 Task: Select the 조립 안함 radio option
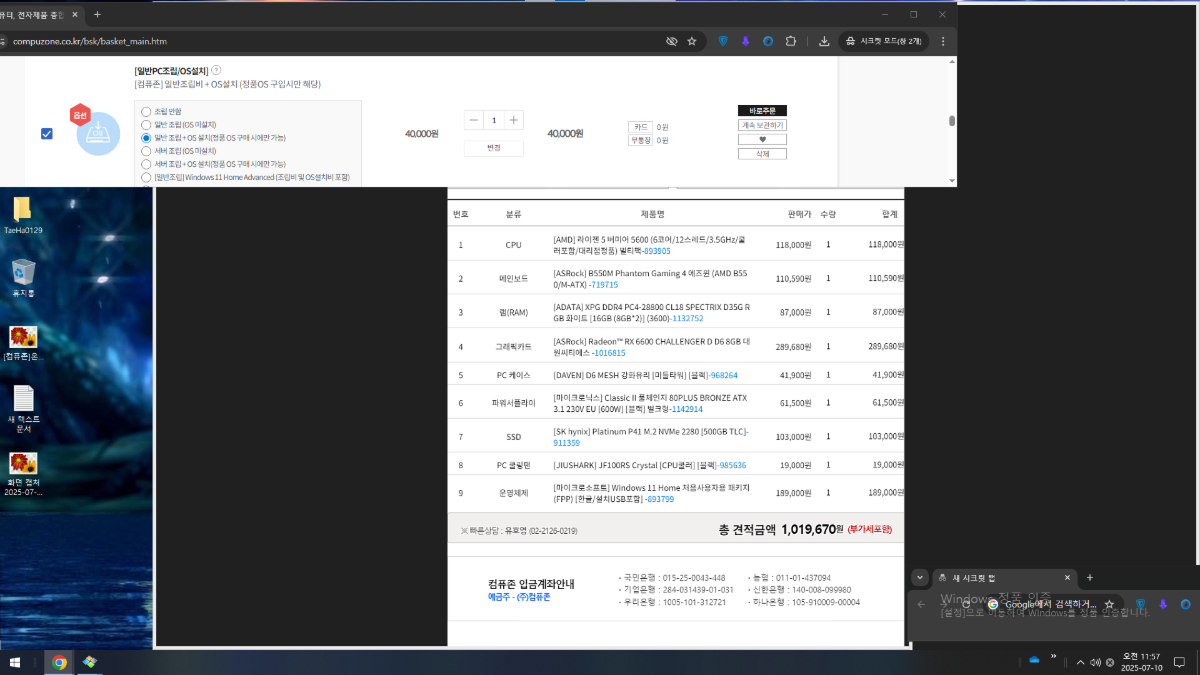(x=146, y=111)
